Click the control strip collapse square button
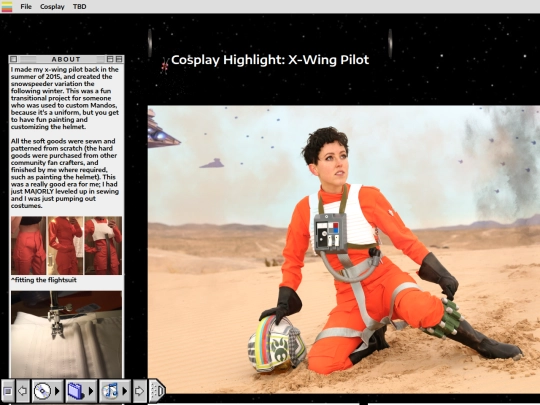The image size is (540, 405). click(8, 391)
